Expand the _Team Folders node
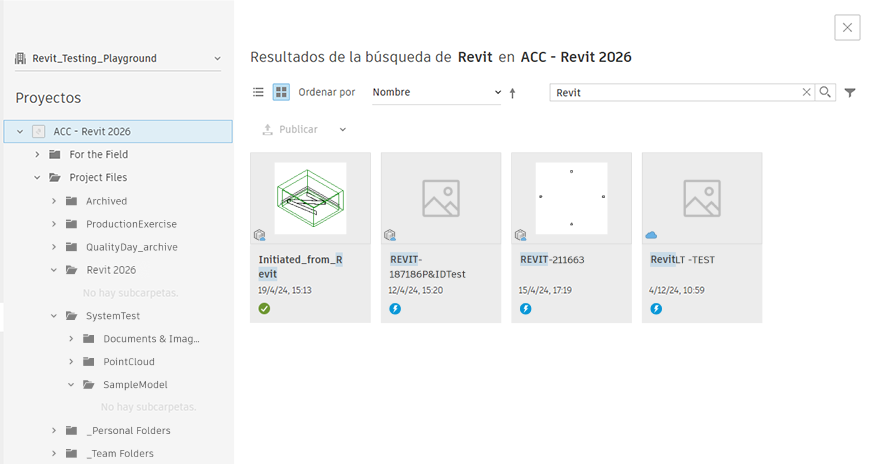Image resolution: width=876 pixels, height=464 pixels. [54, 453]
